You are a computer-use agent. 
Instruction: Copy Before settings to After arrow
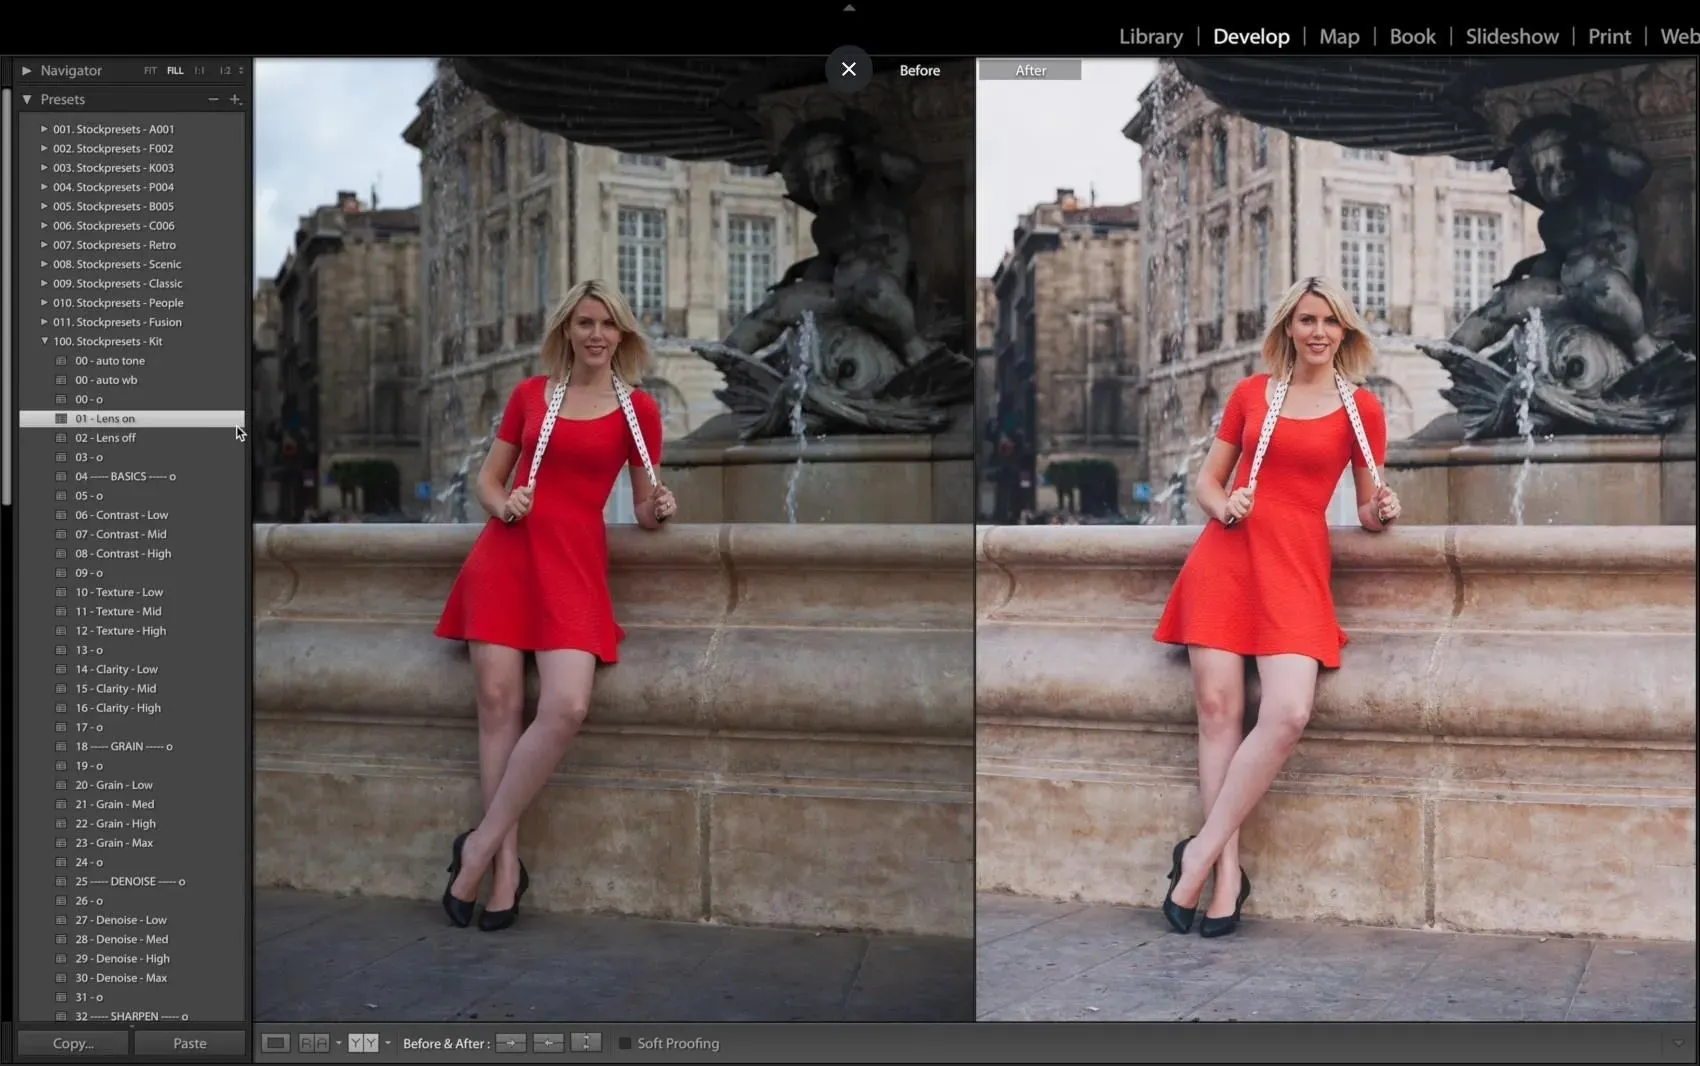point(510,1043)
